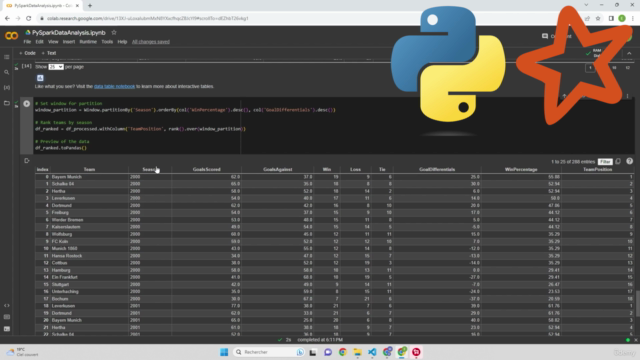Click the notebook title PySparkDataAnalysis.ipynb
This screenshot has width=640, height=360.
(69, 33)
